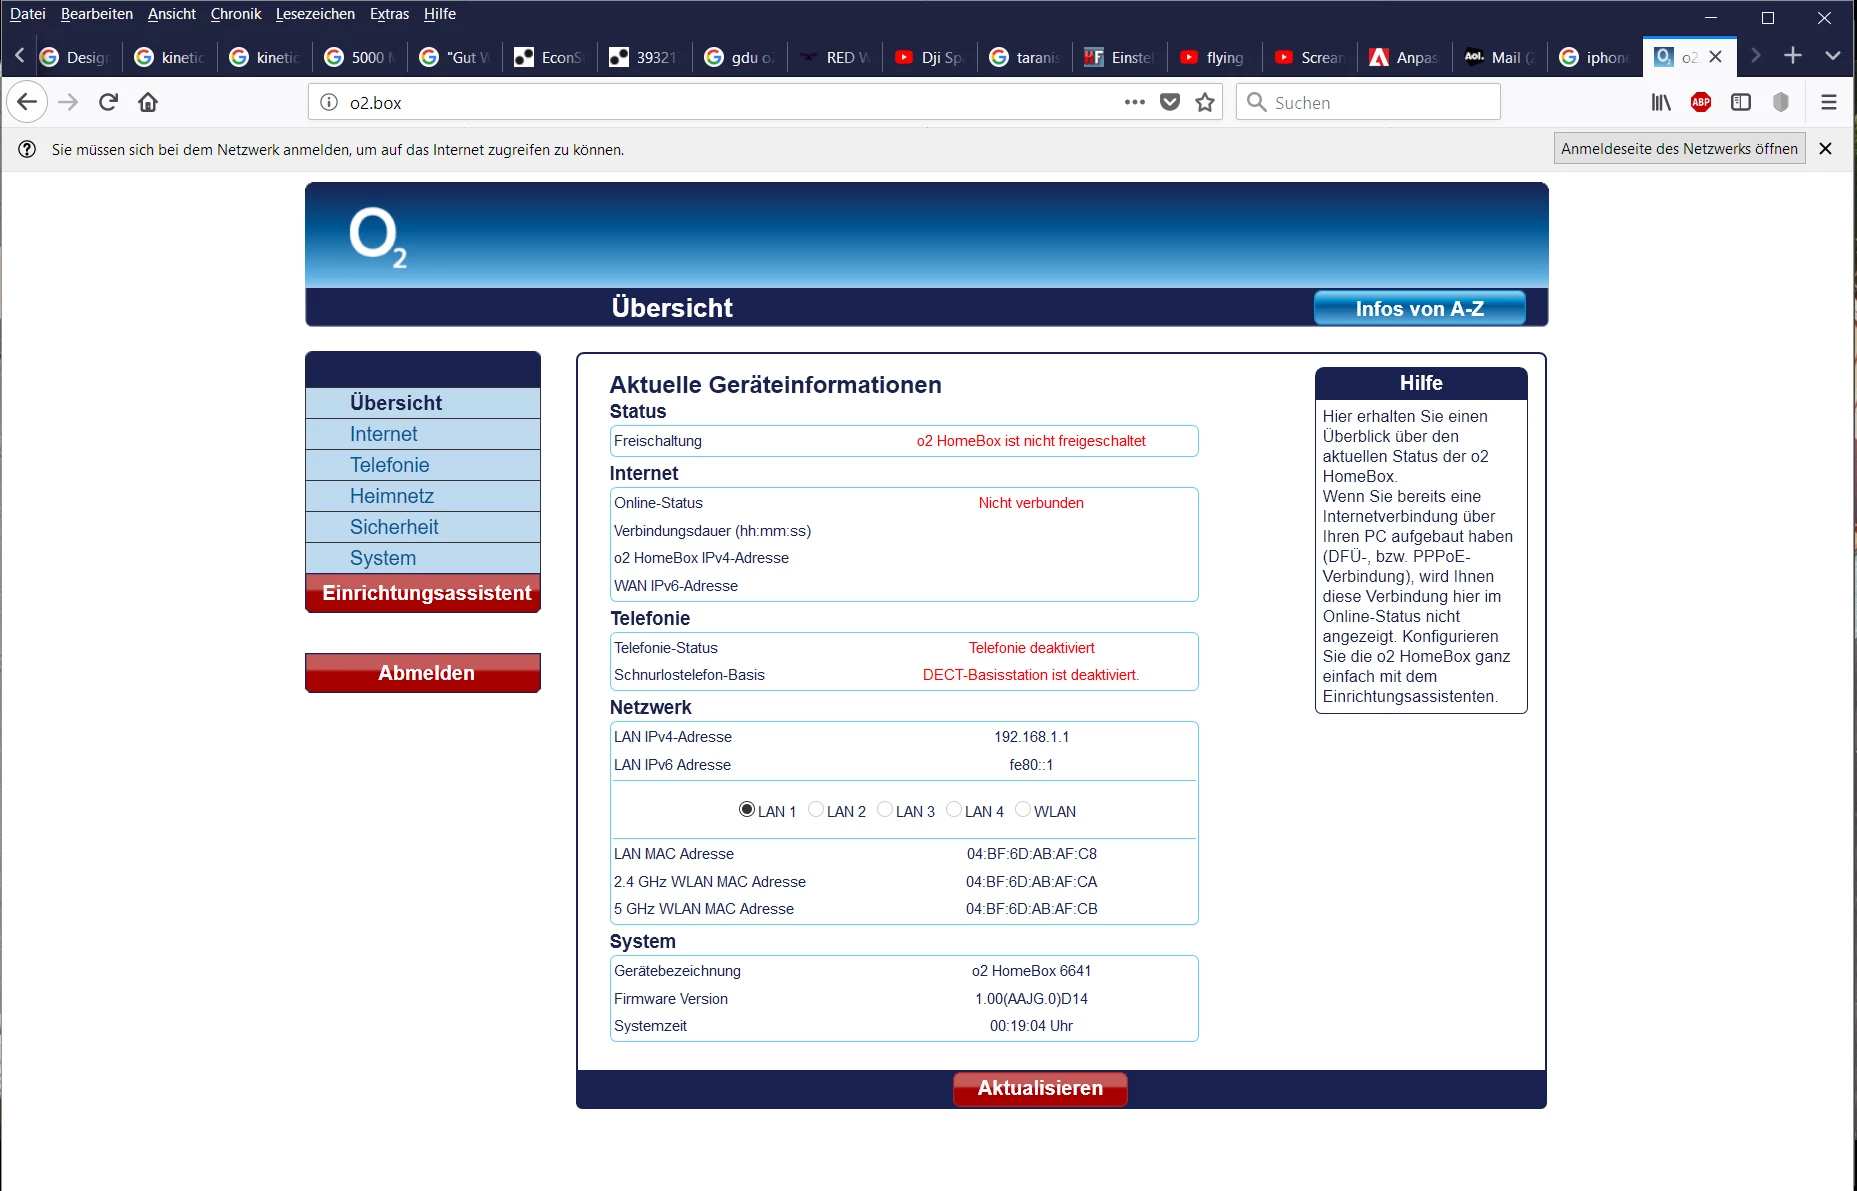
Task: Click the O2 logo in header
Action: point(378,238)
